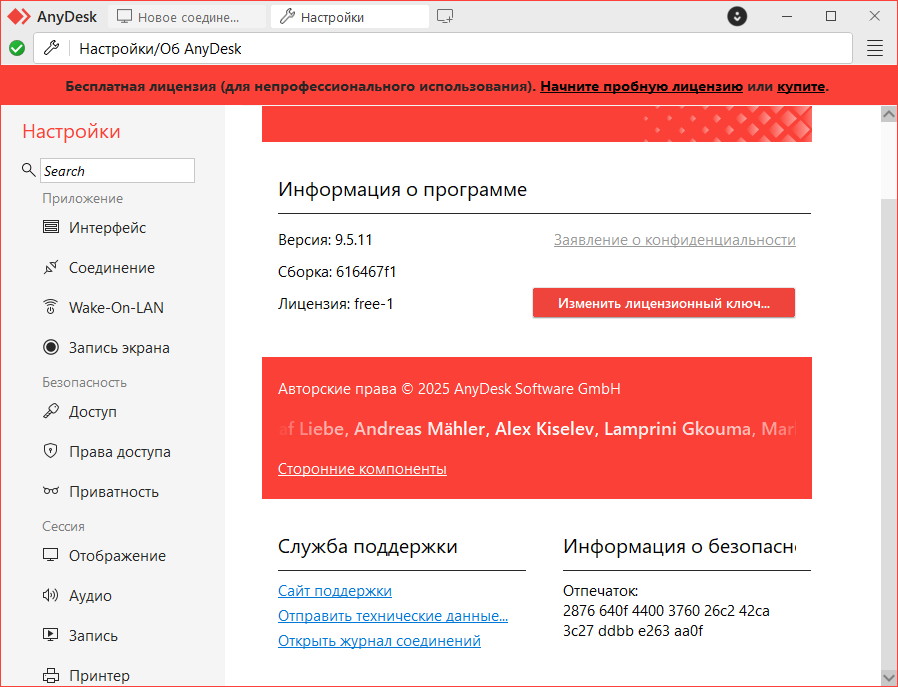Click the Сборка: 616467f1 text
This screenshot has height=687, width=898.
pyautogui.click(x=337, y=271)
